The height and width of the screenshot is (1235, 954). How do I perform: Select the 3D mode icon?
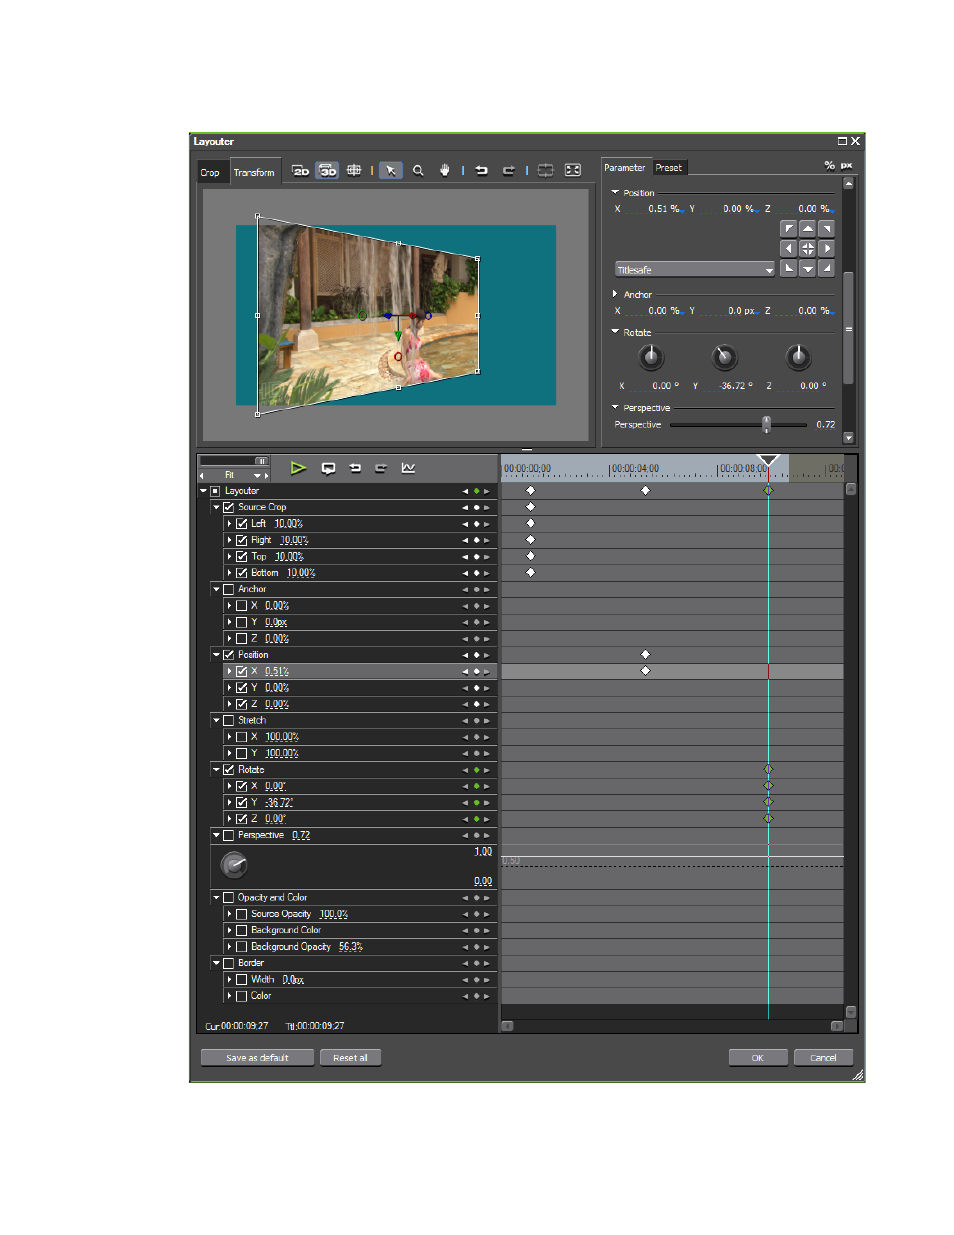pyautogui.click(x=327, y=171)
